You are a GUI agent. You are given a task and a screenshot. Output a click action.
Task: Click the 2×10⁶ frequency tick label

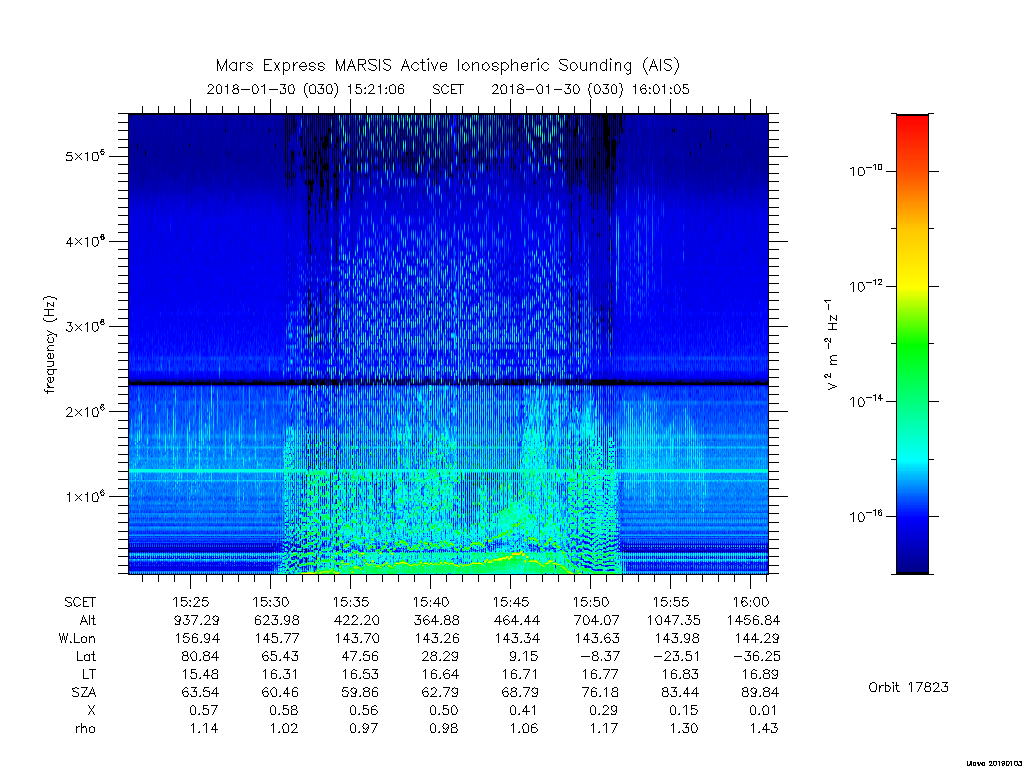click(x=85, y=411)
